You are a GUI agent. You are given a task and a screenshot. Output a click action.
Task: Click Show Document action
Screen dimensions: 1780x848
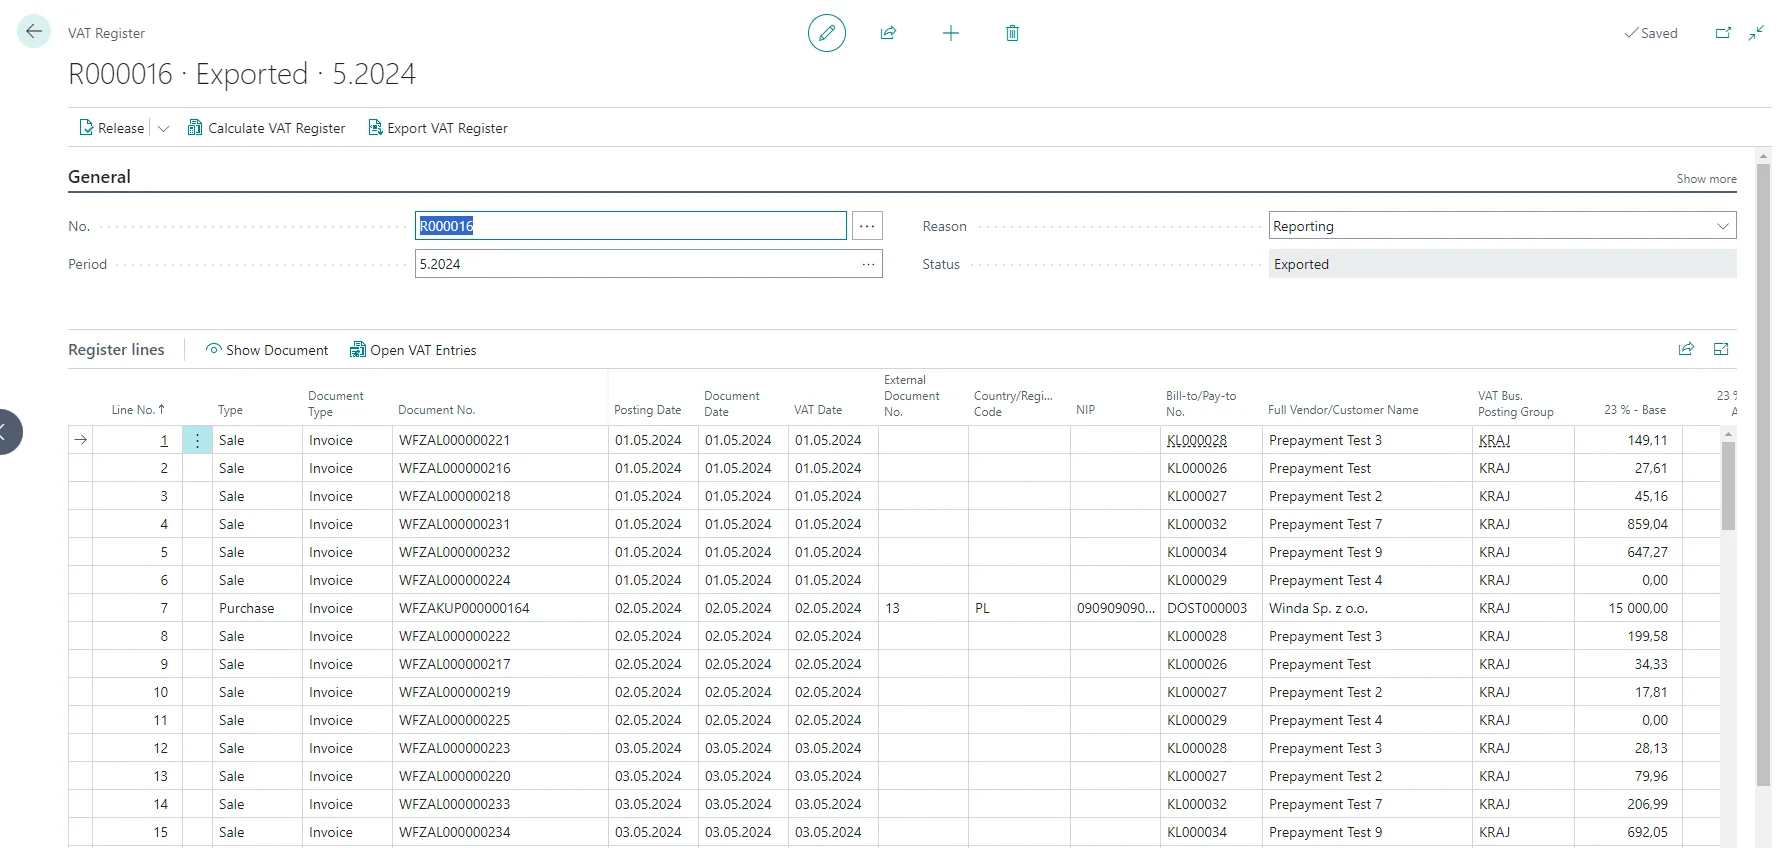267,350
